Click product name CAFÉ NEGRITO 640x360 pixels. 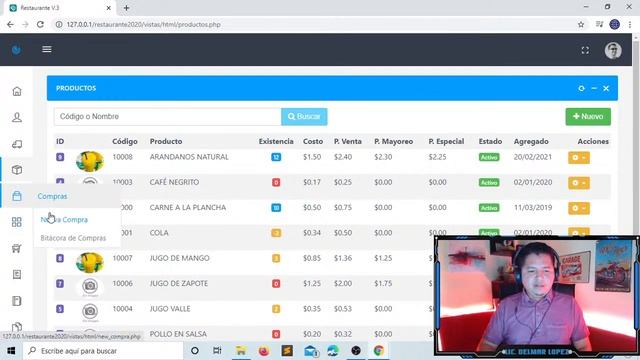tap(174, 182)
